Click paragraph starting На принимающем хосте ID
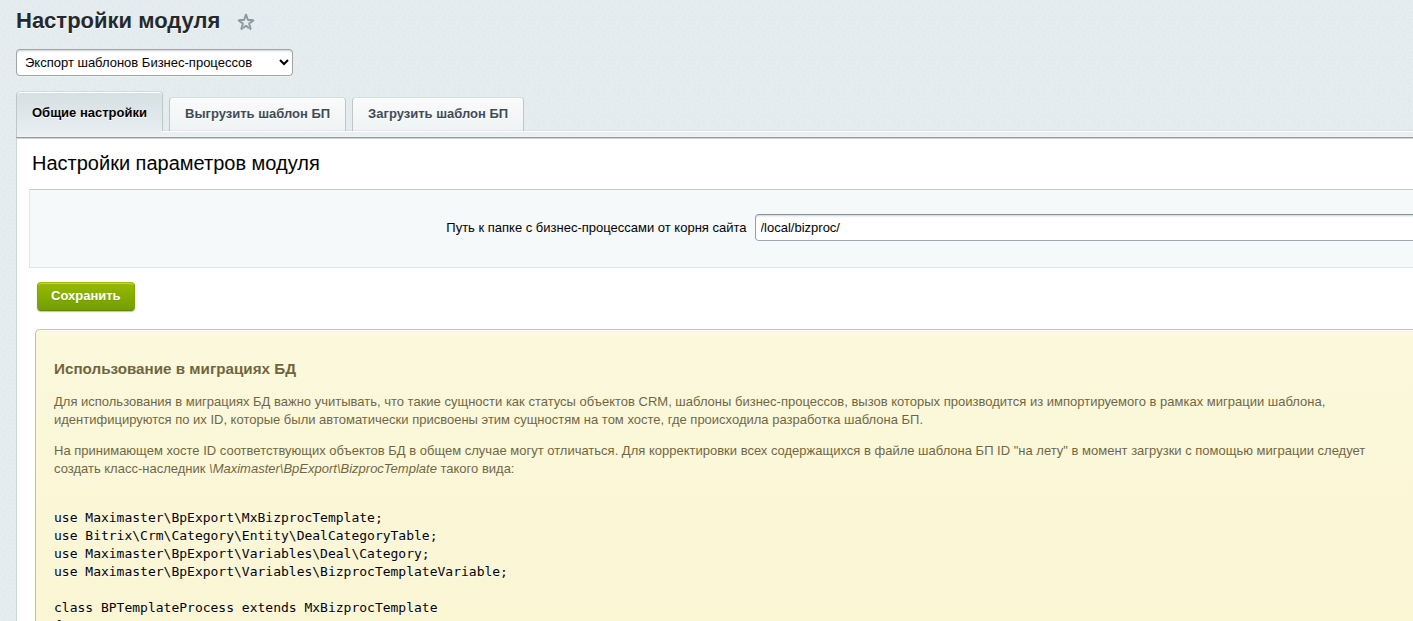The height and width of the screenshot is (621, 1413). [709, 460]
